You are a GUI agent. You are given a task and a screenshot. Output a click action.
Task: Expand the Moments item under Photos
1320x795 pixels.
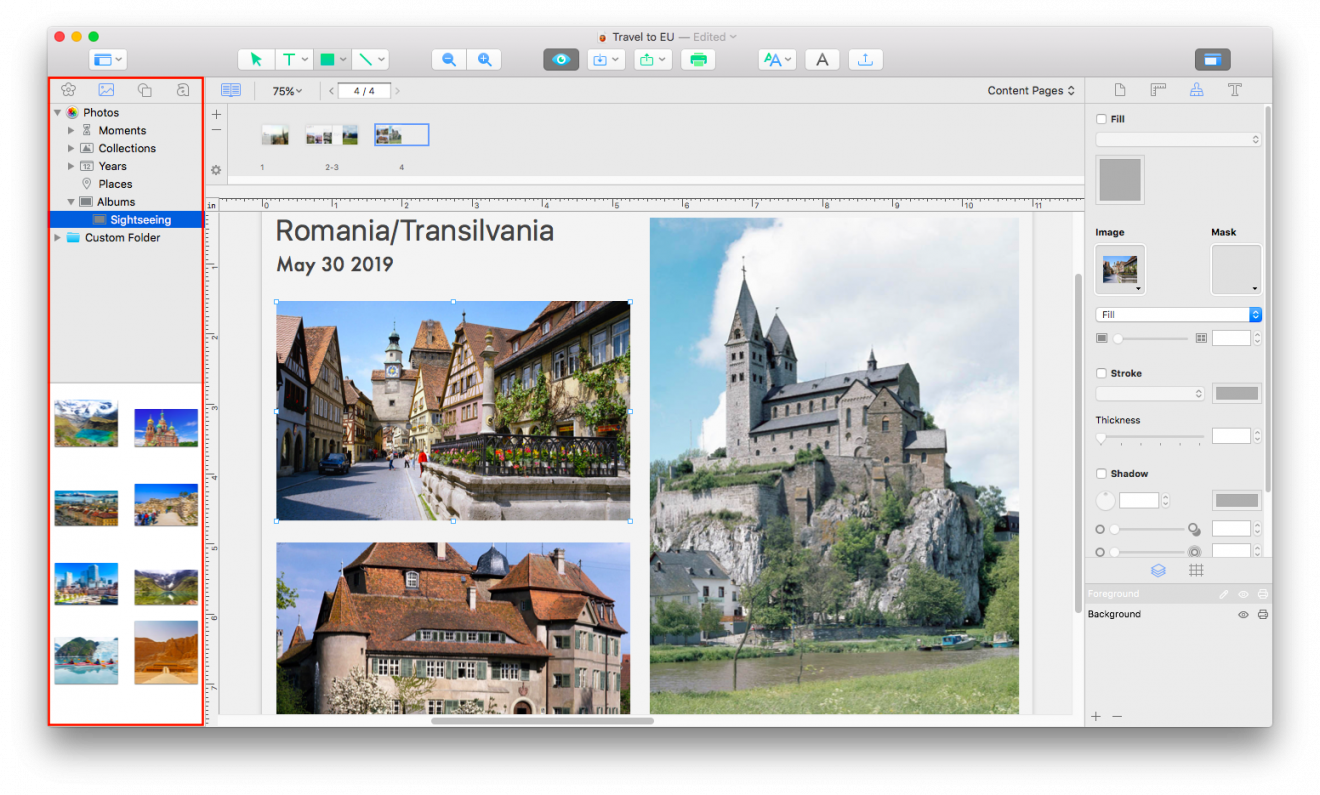(70, 130)
